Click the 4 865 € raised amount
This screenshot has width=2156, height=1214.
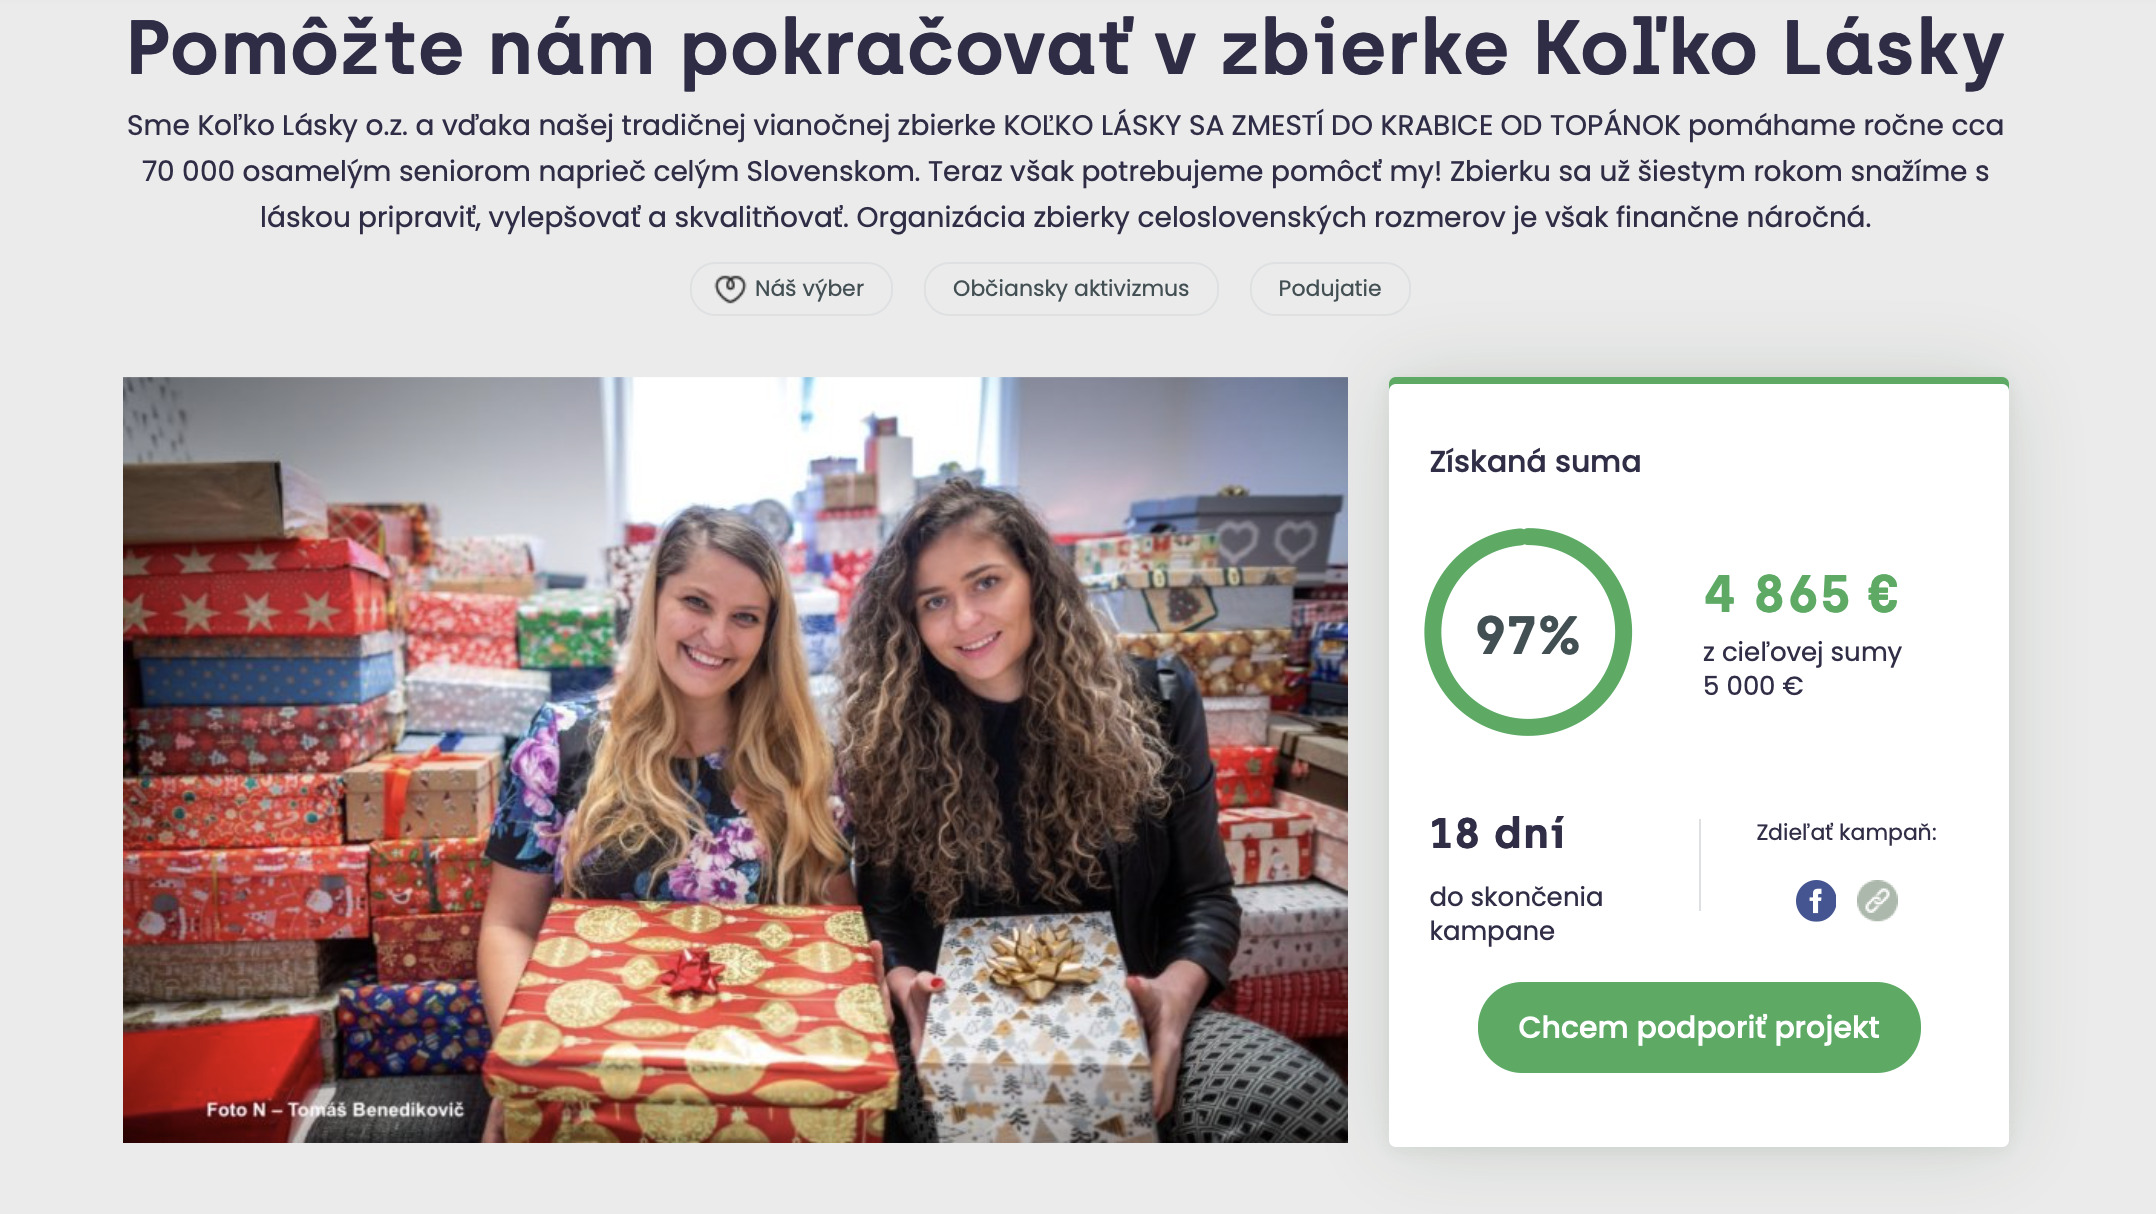pos(1801,594)
